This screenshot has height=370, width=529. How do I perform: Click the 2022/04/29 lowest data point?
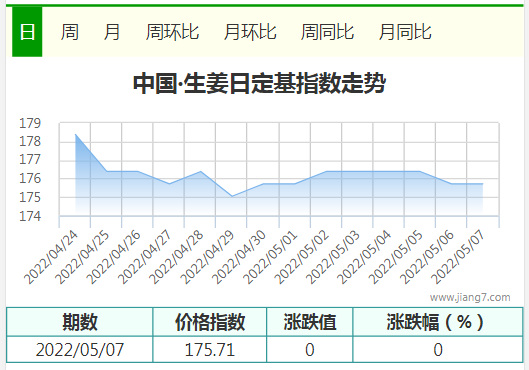232,196
